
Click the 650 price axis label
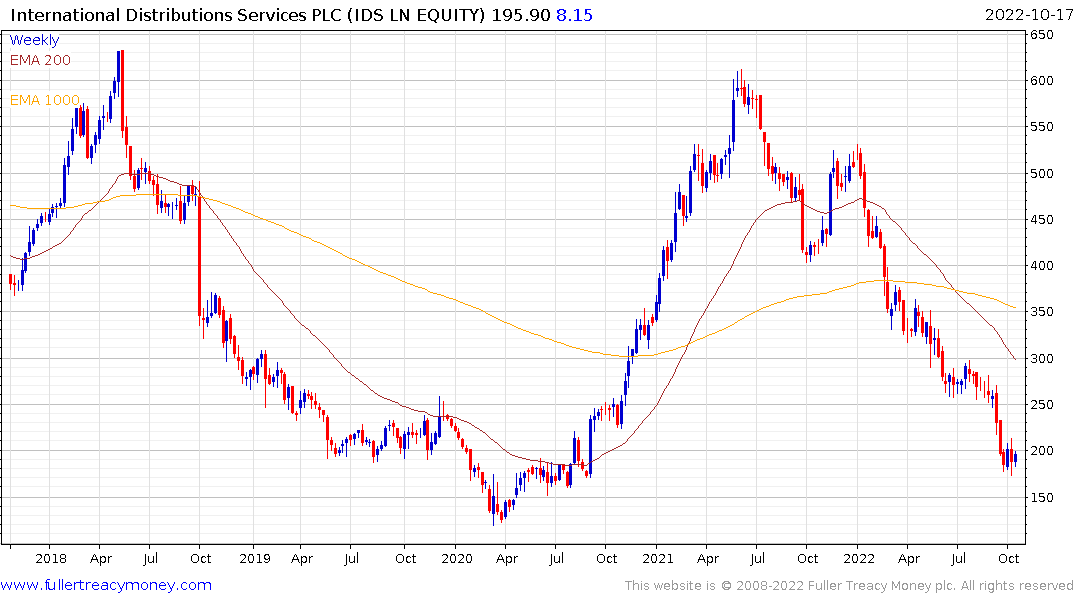1041,34
